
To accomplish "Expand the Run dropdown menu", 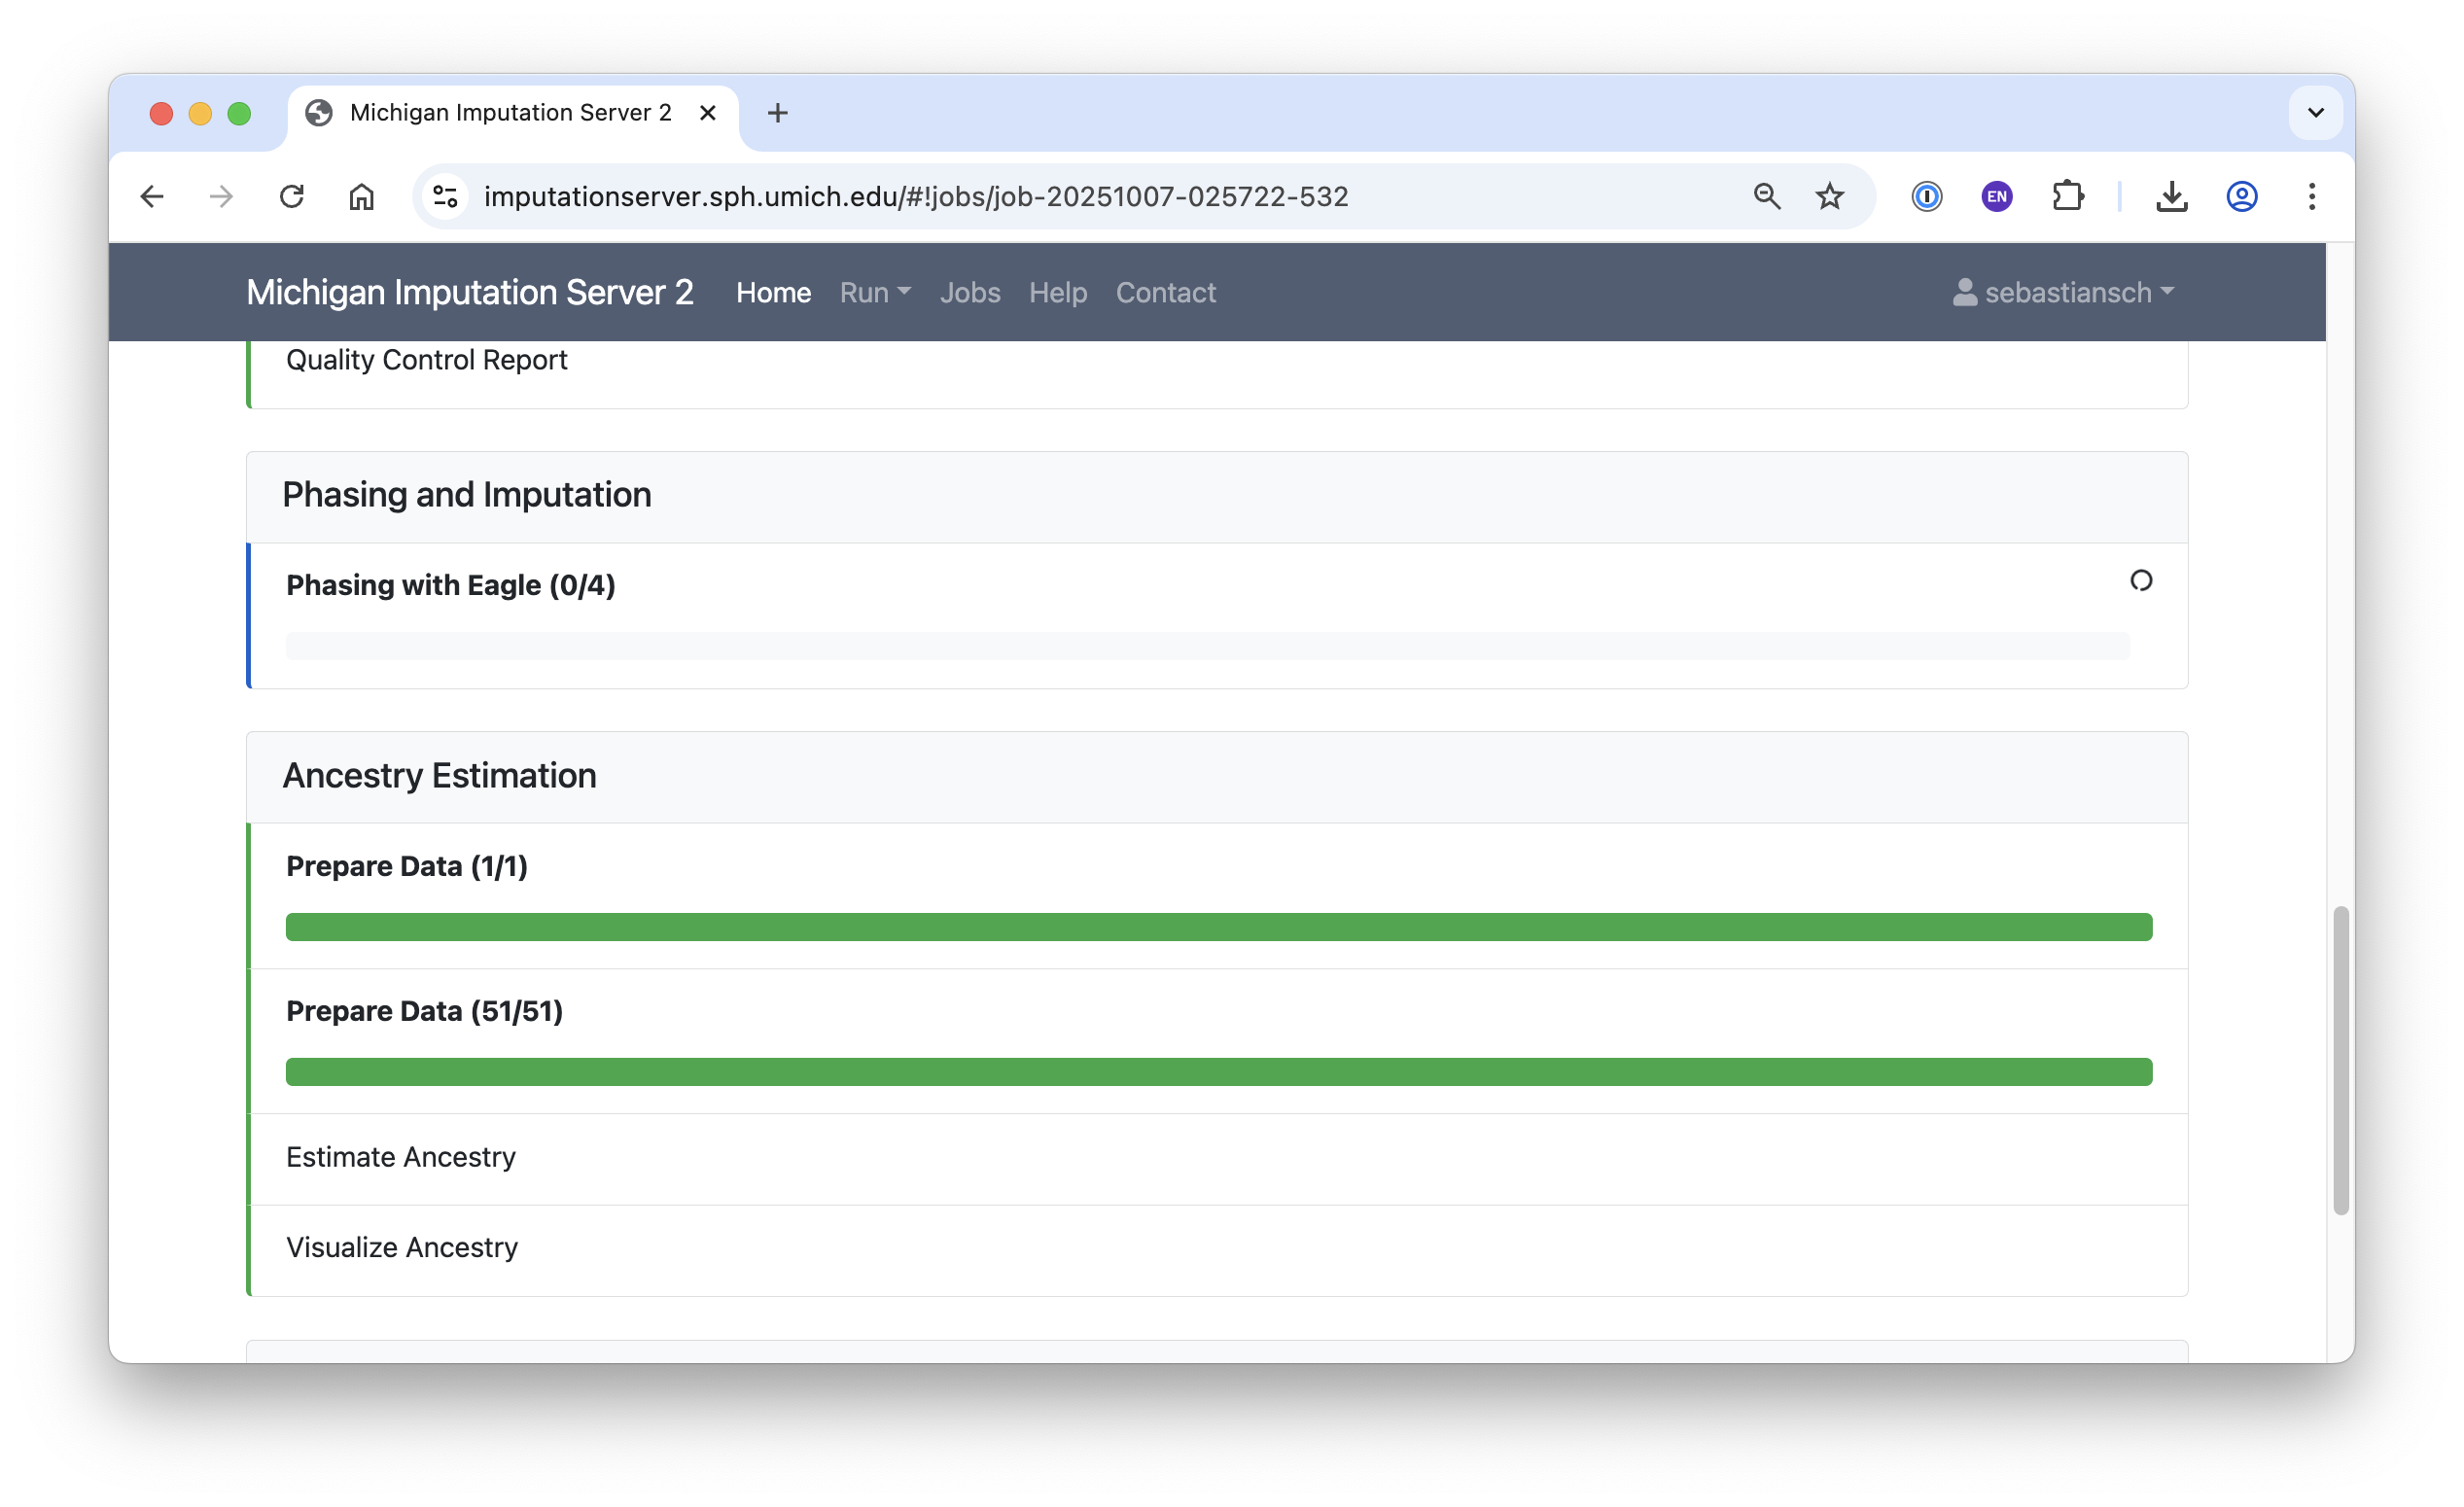I will 874,292.
